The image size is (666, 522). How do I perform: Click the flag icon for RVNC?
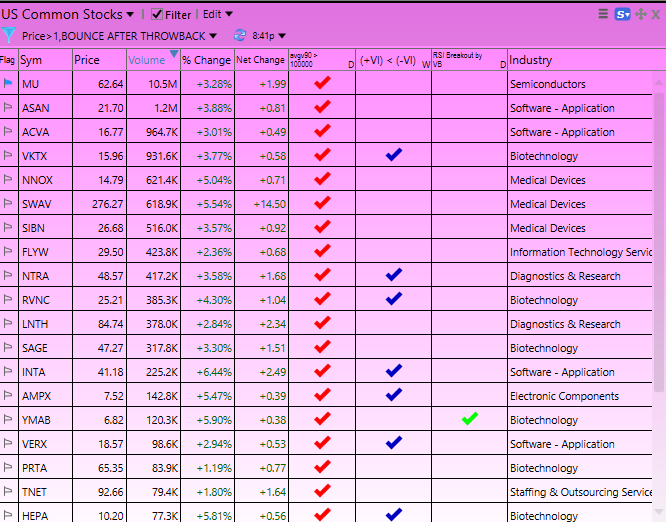coord(8,299)
